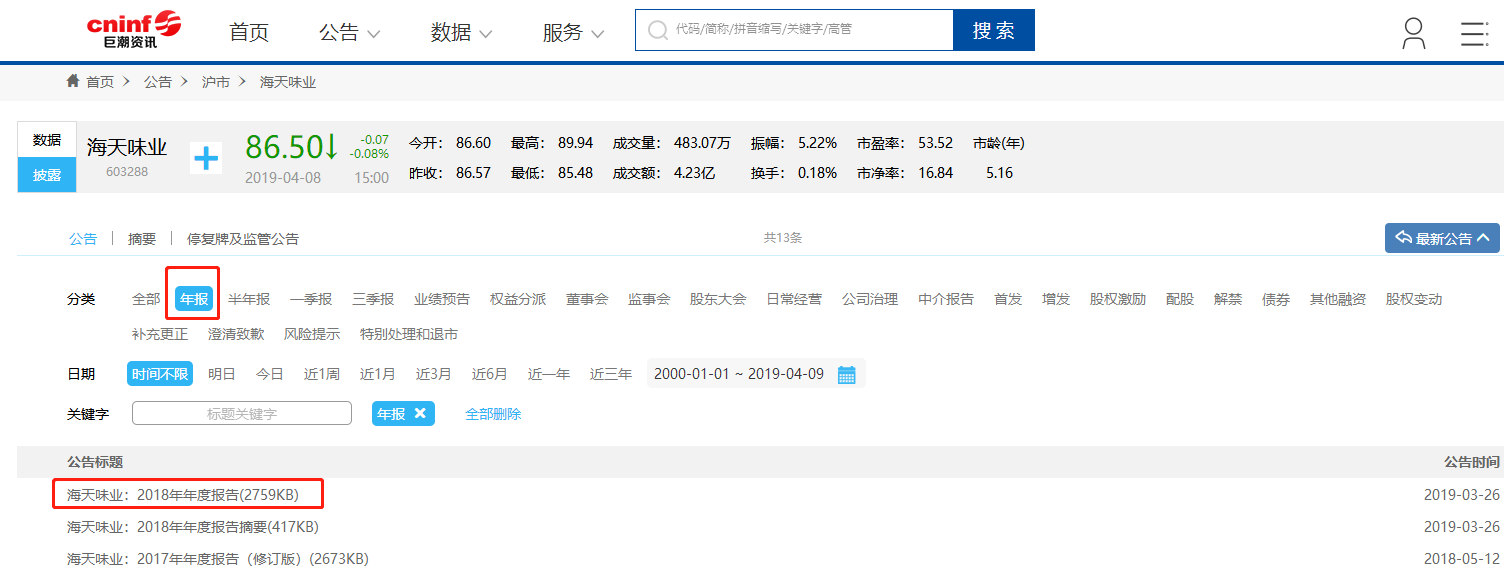Select 中介报告 category filter
The image size is (1504, 574).
click(946, 299)
